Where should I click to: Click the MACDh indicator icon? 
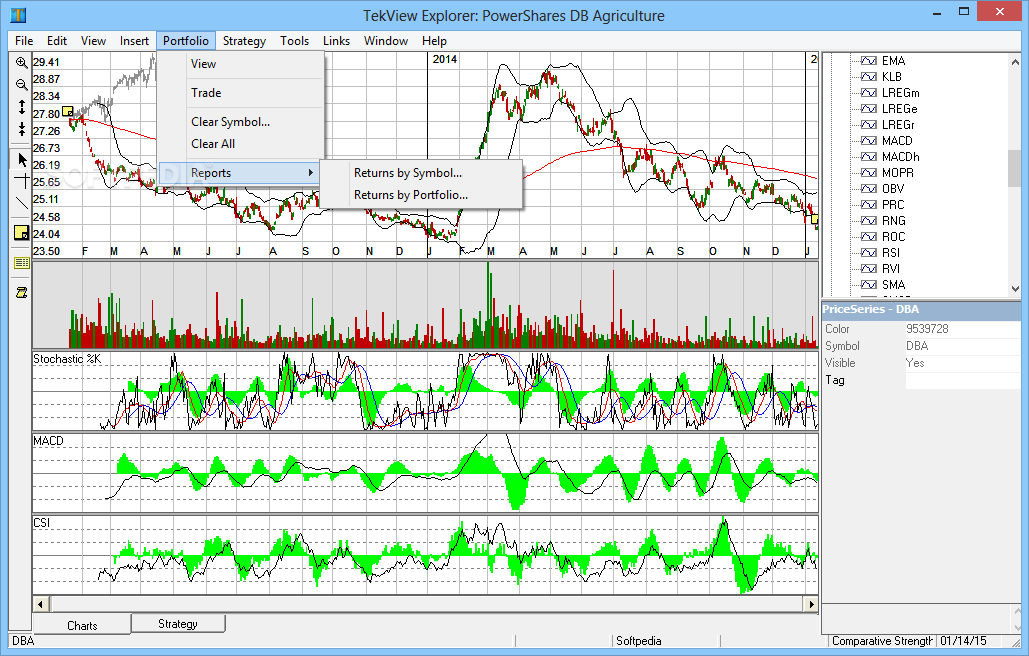tap(868, 156)
